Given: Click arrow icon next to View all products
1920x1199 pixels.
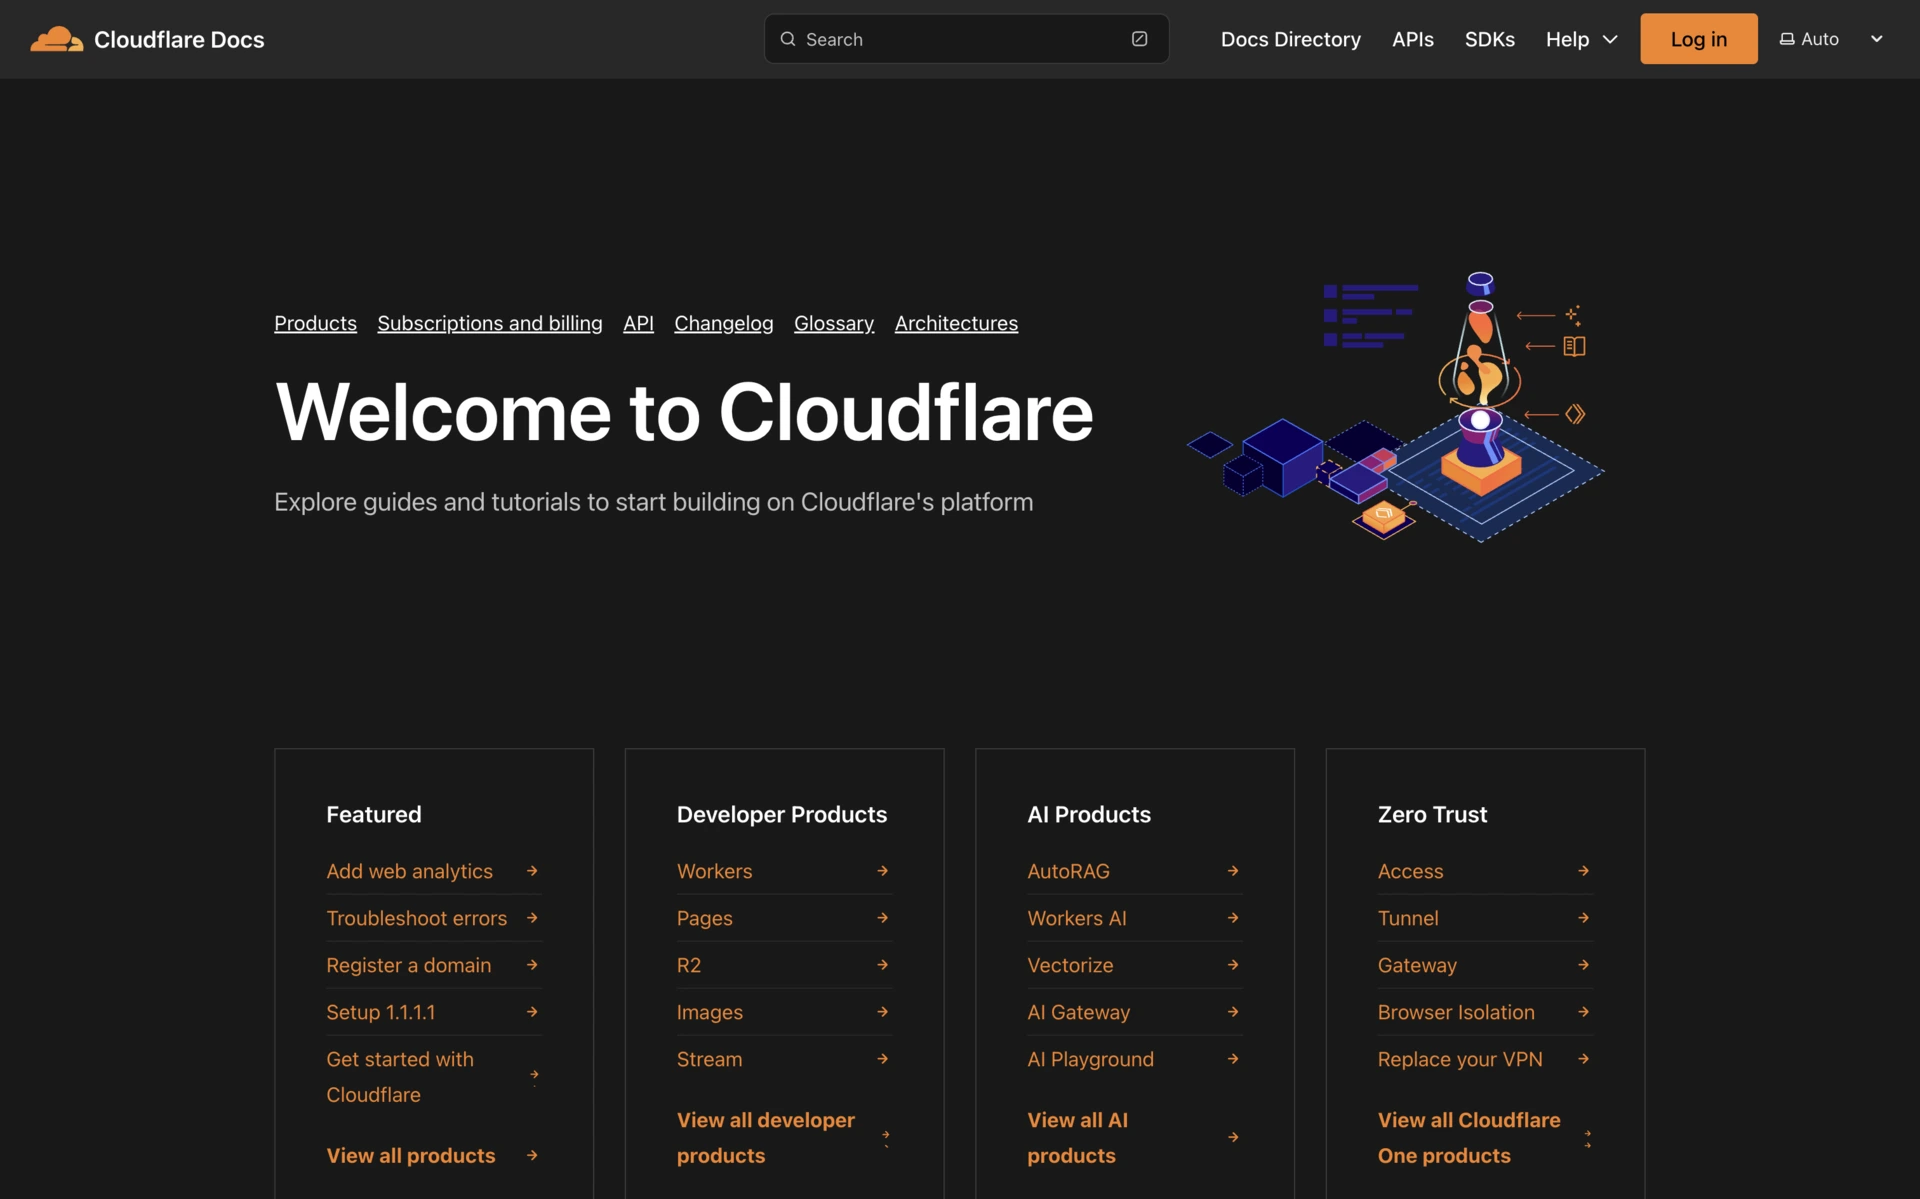Looking at the screenshot, I should pos(532,1155).
